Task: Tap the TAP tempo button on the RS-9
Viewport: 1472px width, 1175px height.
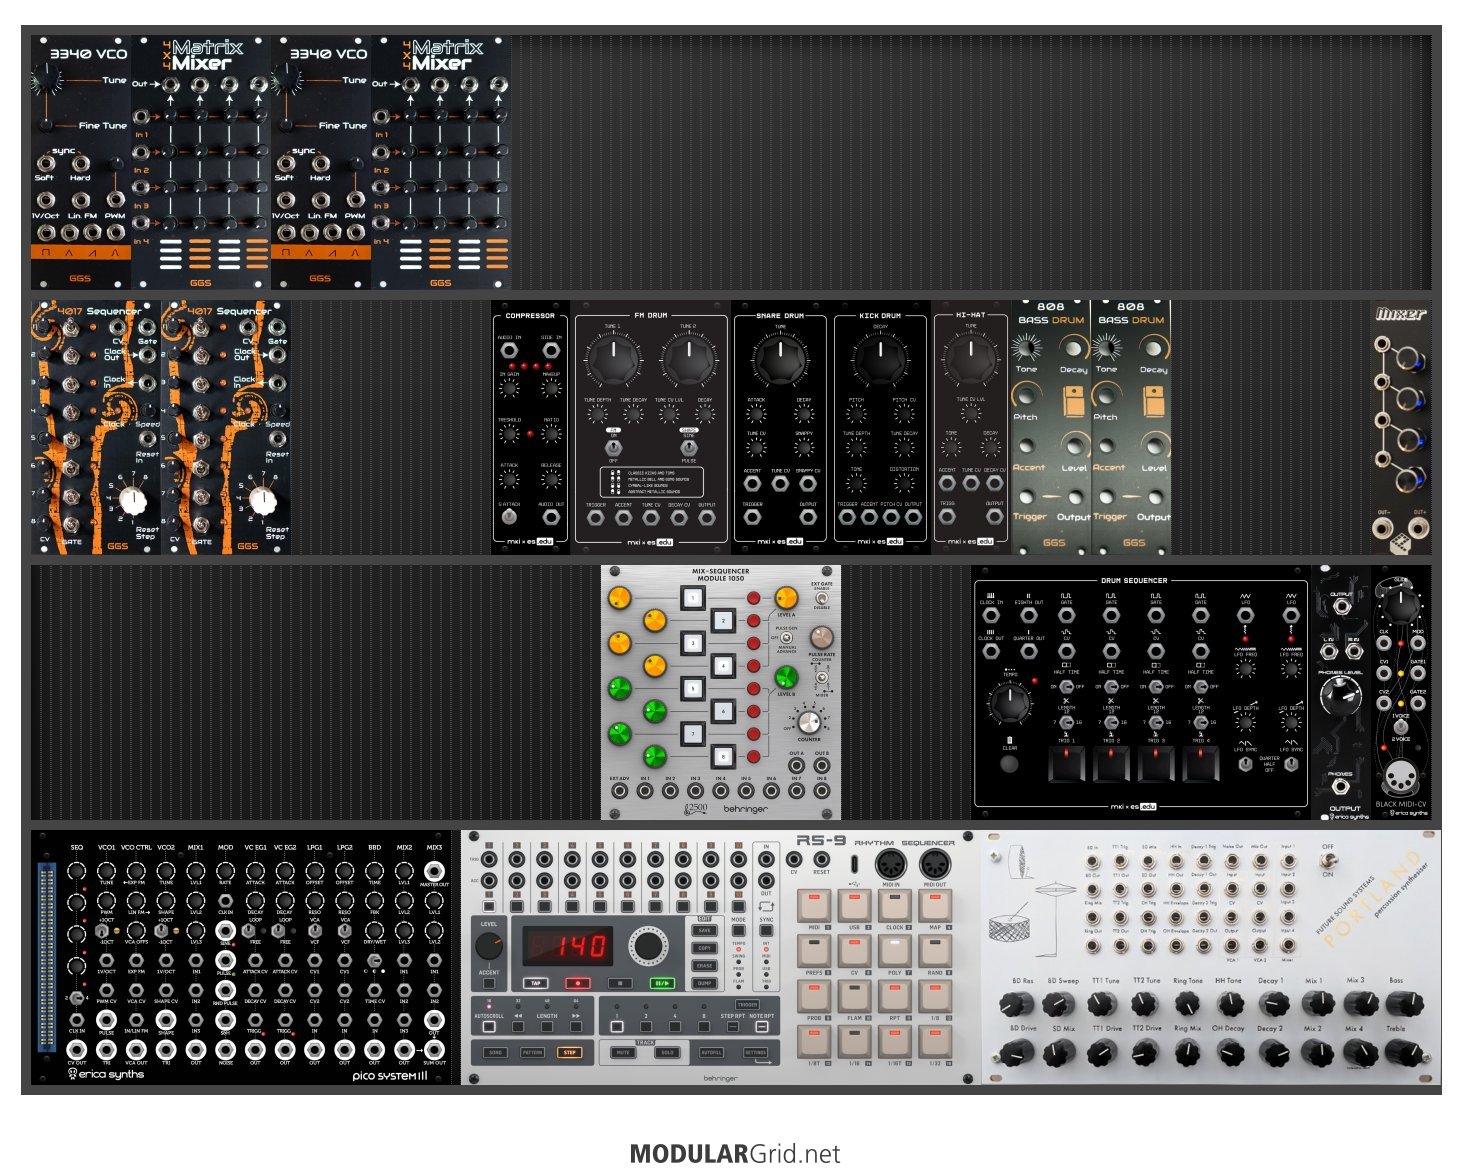Action: pos(536,983)
